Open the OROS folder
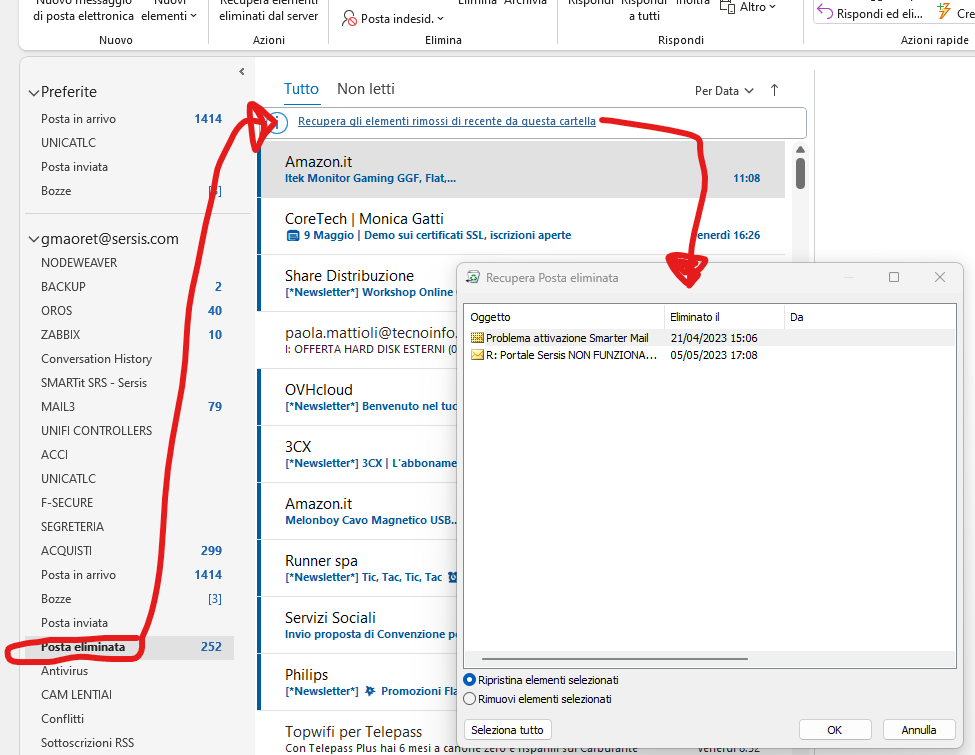This screenshot has width=975, height=755. 130,310
